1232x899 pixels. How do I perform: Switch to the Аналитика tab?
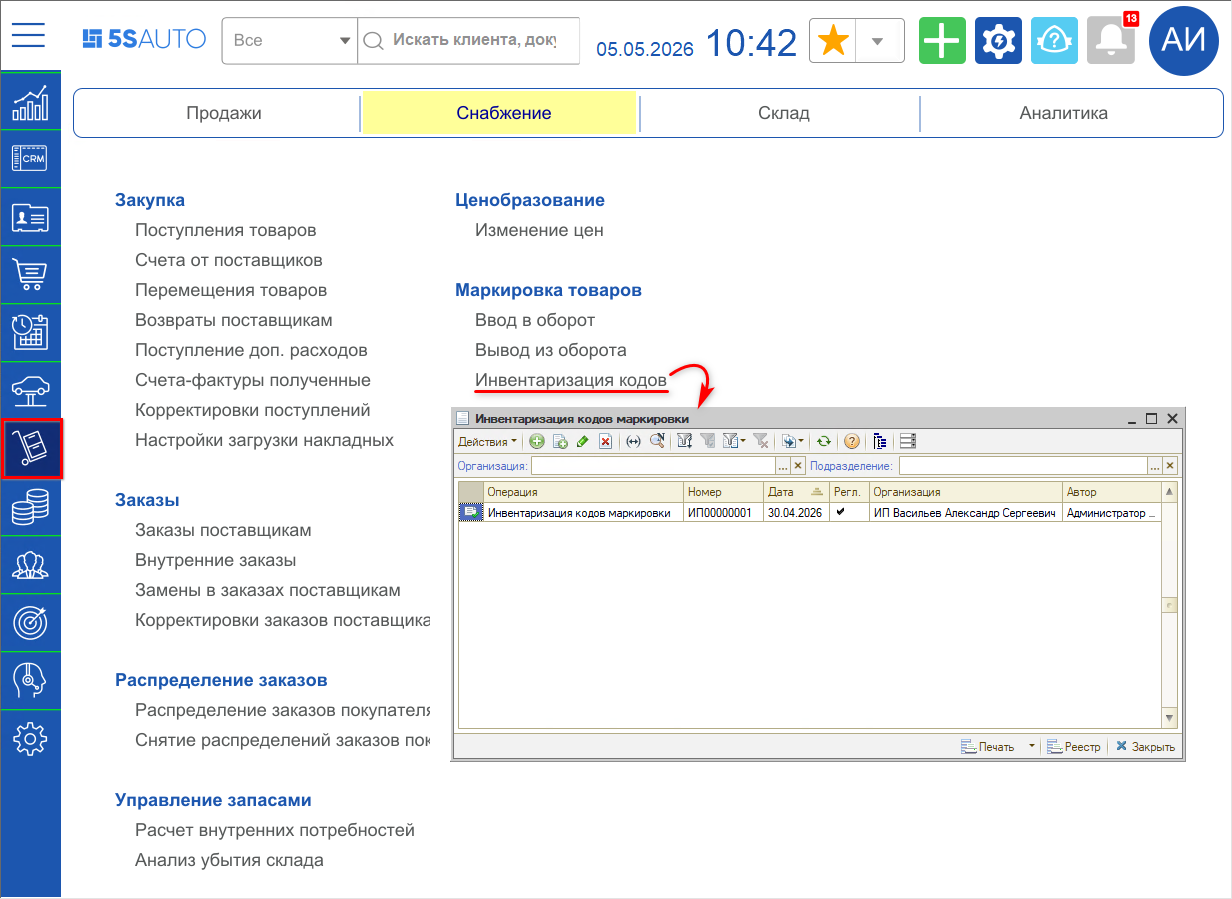(1064, 113)
